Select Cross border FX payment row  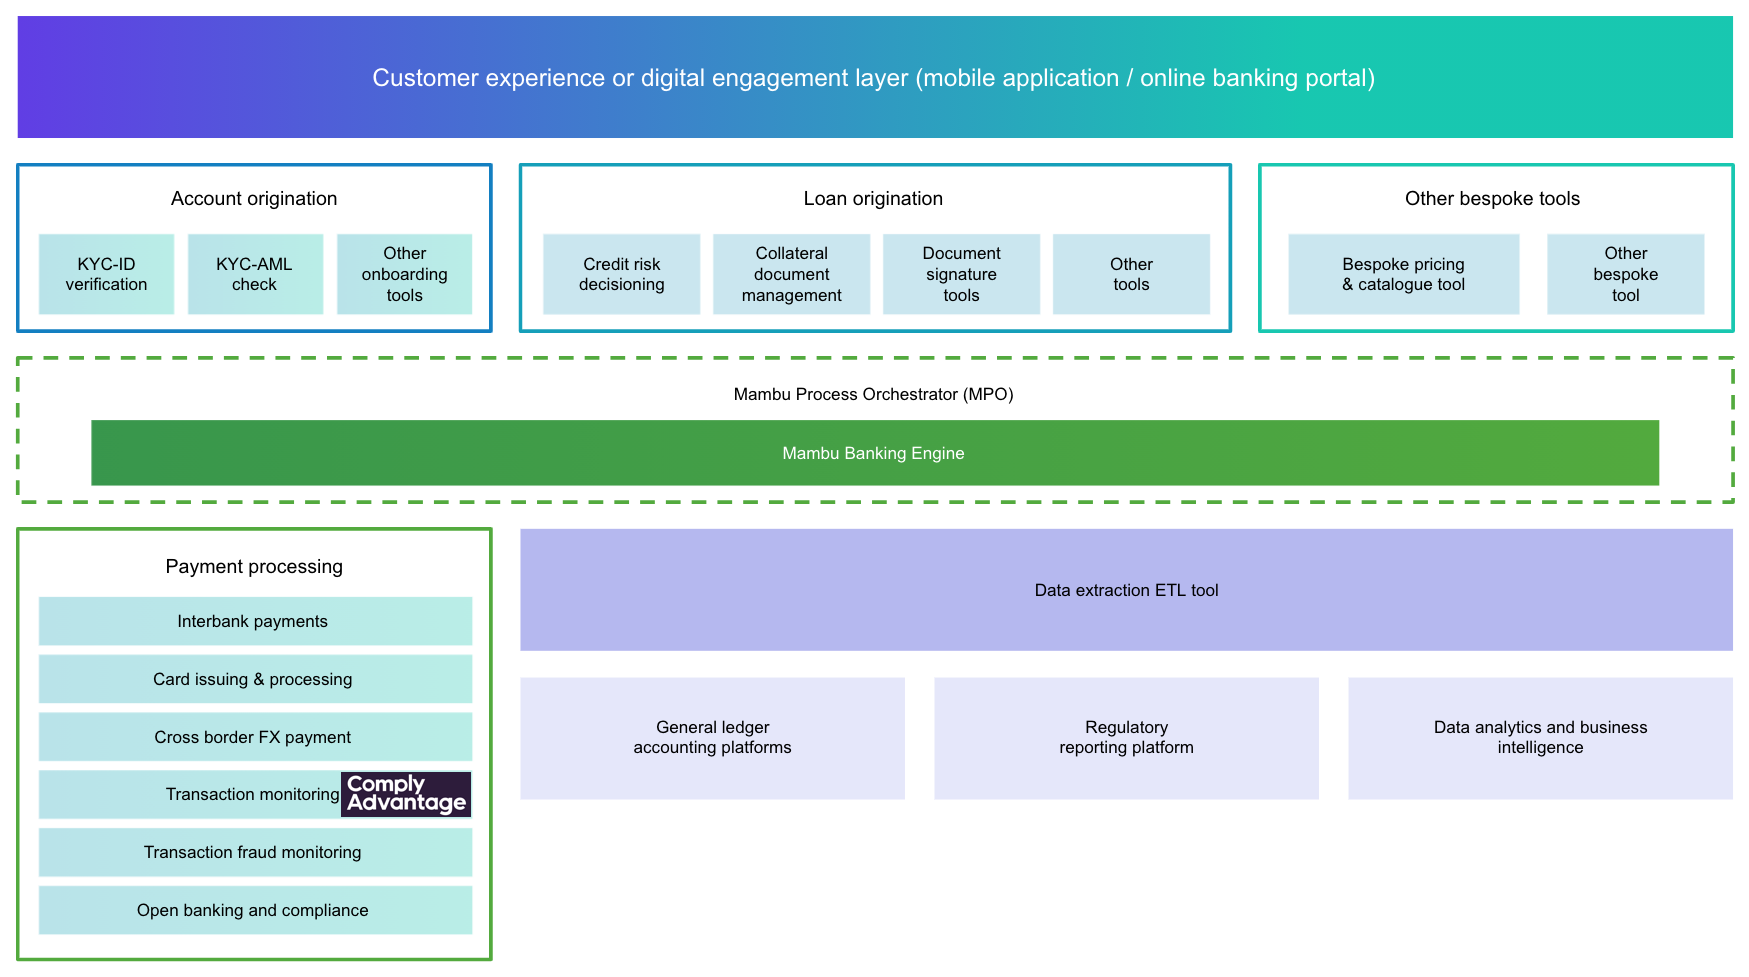255,737
